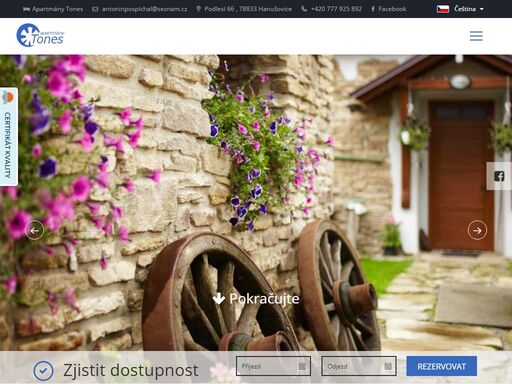Click the Příjezd arrival date field
The height and width of the screenshot is (384, 512).
273,366
